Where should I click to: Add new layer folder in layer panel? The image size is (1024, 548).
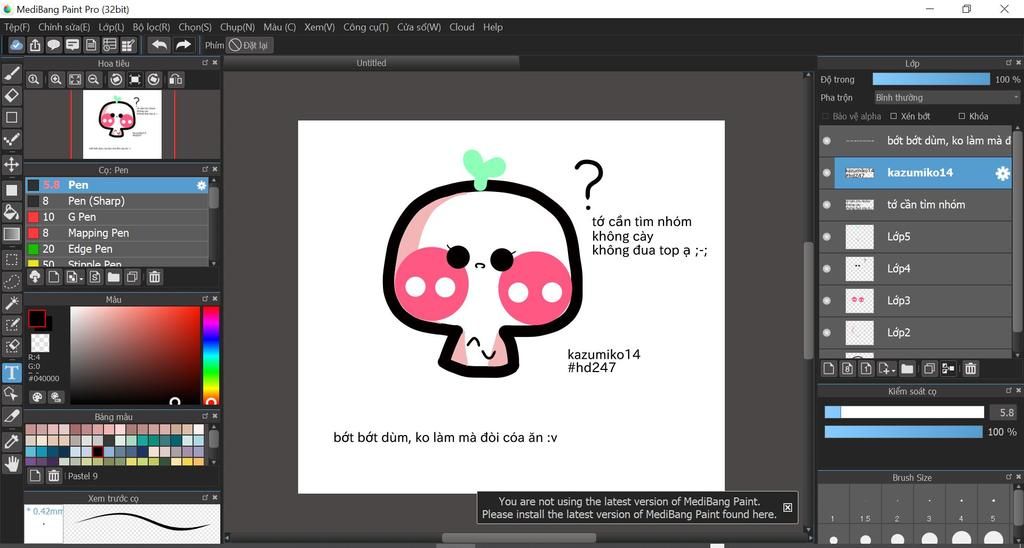pos(907,369)
